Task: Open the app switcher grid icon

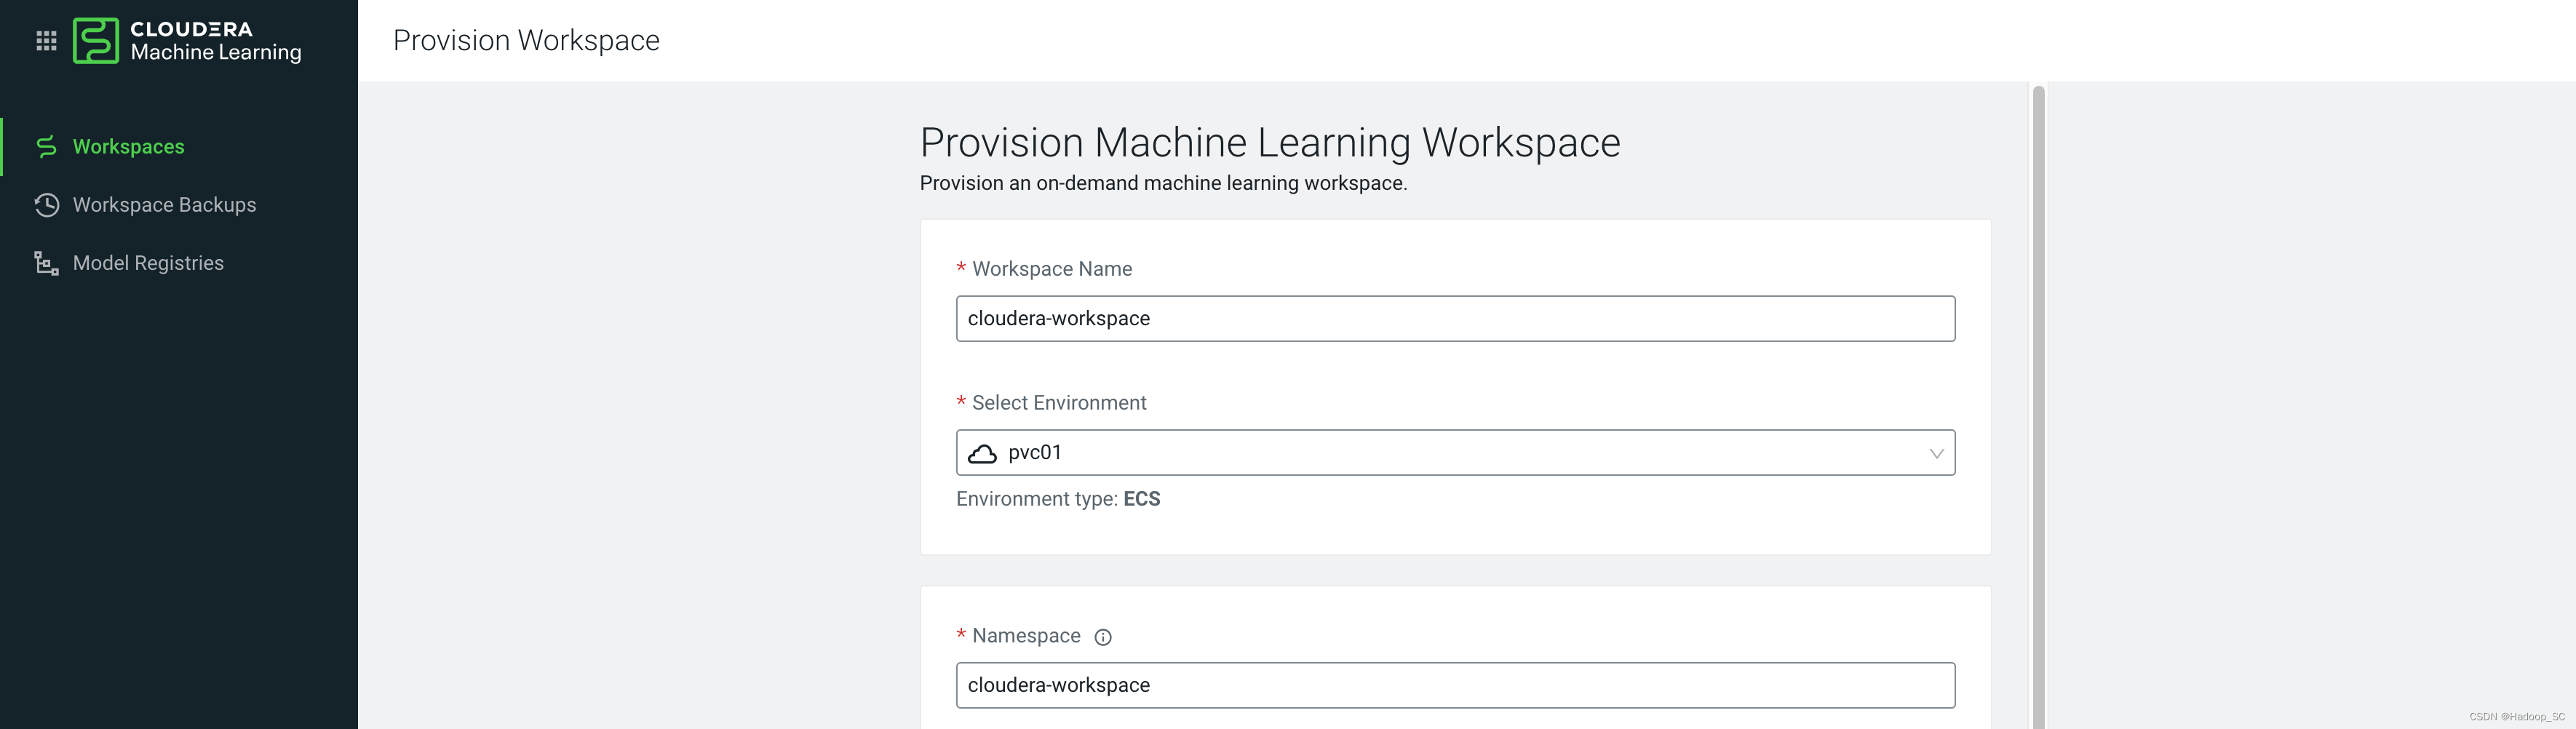Action: click(46, 41)
